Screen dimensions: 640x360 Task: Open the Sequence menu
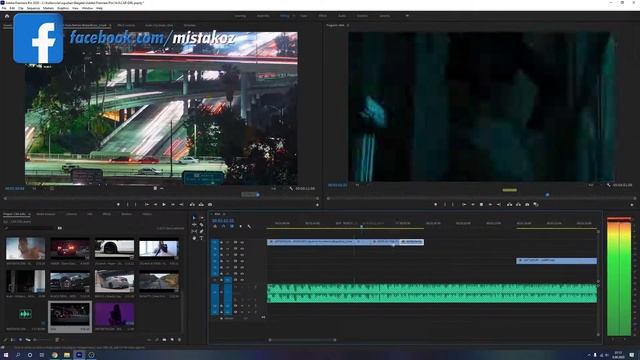[33, 8]
